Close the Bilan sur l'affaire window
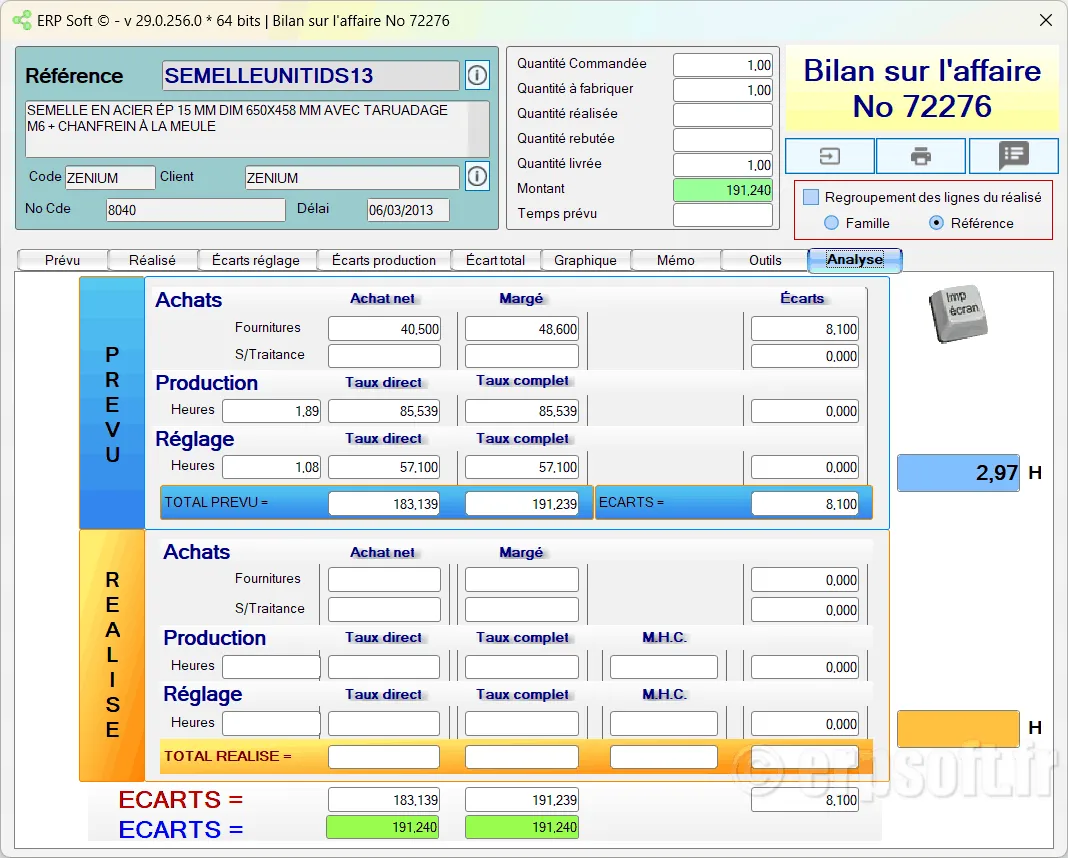 coord(1046,20)
